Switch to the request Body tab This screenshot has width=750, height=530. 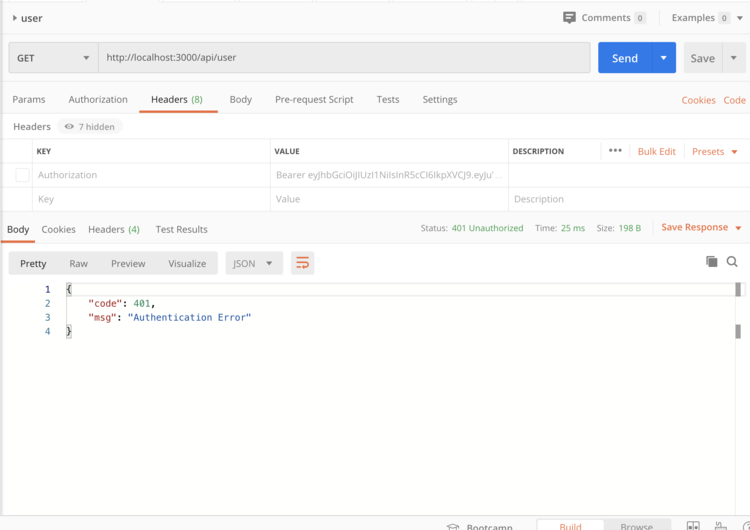point(241,99)
